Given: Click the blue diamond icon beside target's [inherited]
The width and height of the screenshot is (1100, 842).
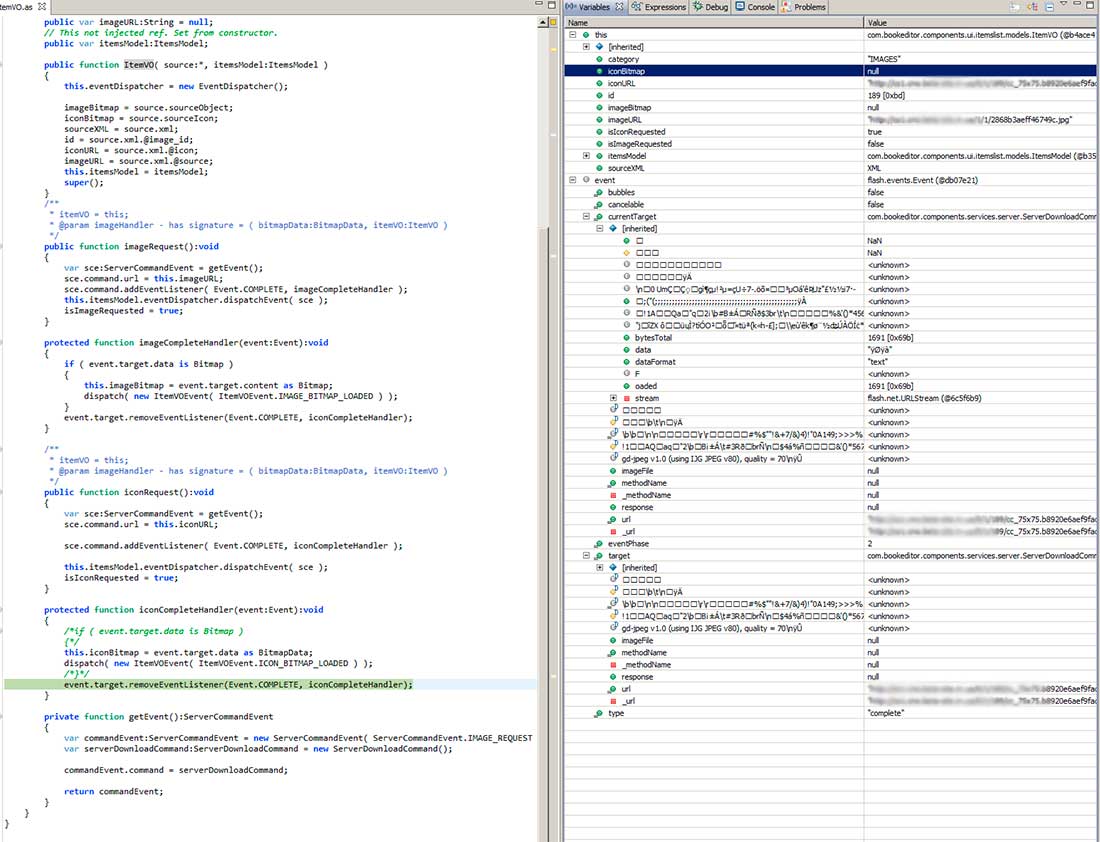Looking at the screenshot, I should point(612,567).
